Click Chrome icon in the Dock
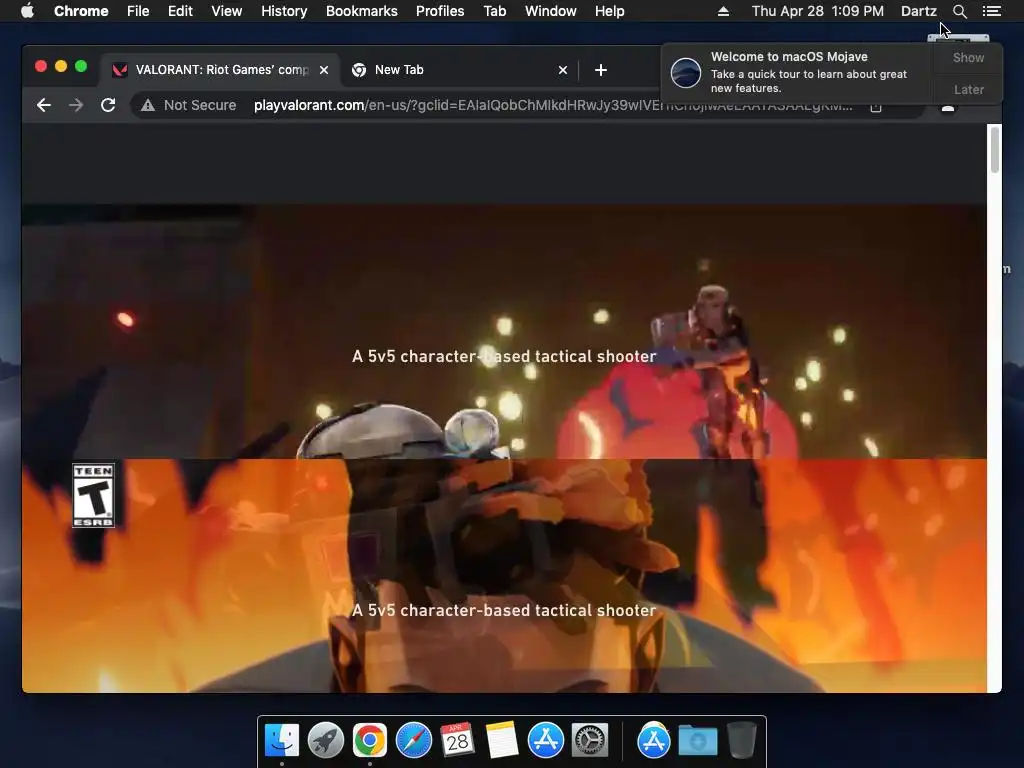Screen dimensions: 1024x768 370,740
